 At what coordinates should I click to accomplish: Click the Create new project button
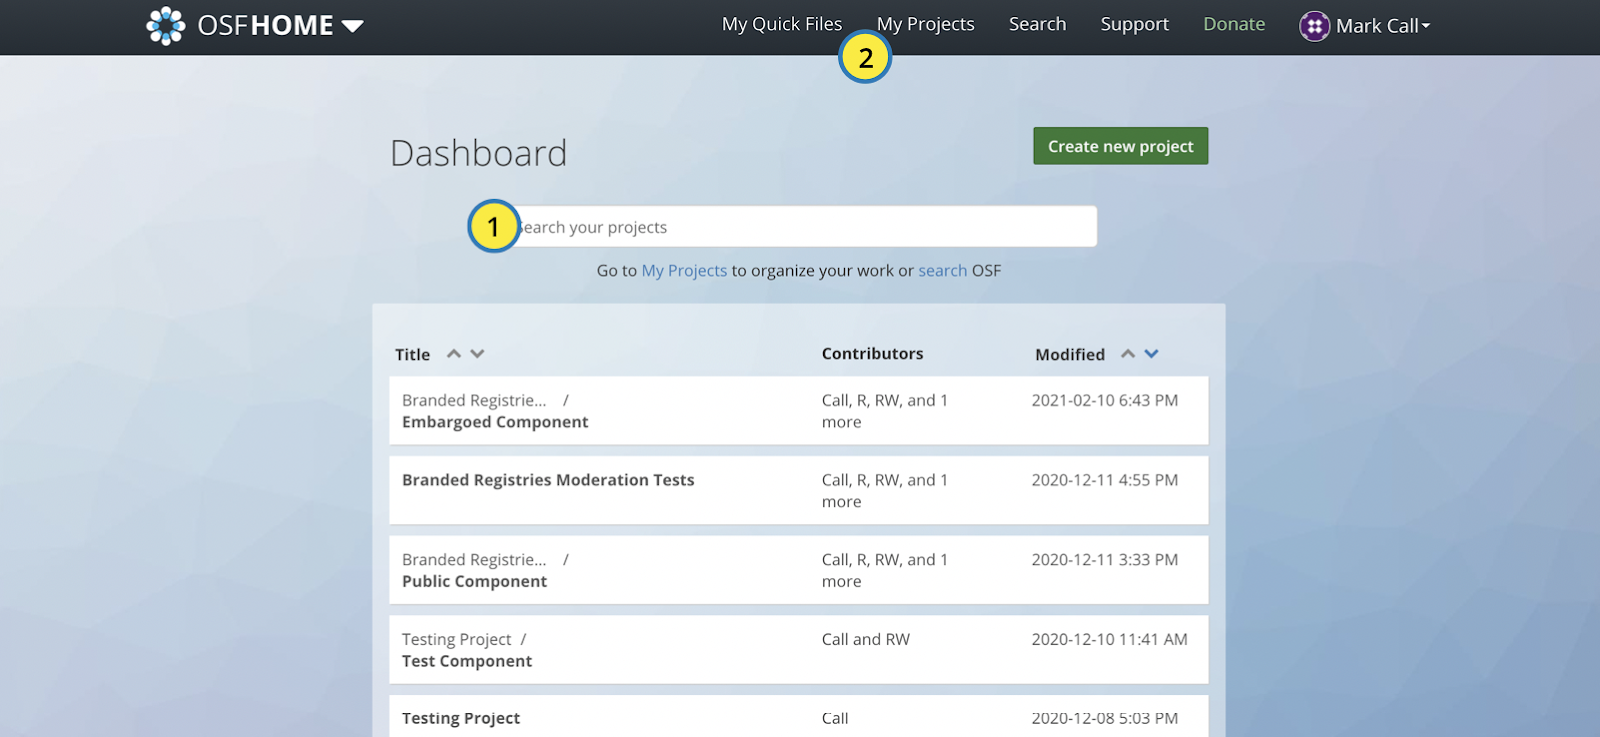pos(1120,146)
